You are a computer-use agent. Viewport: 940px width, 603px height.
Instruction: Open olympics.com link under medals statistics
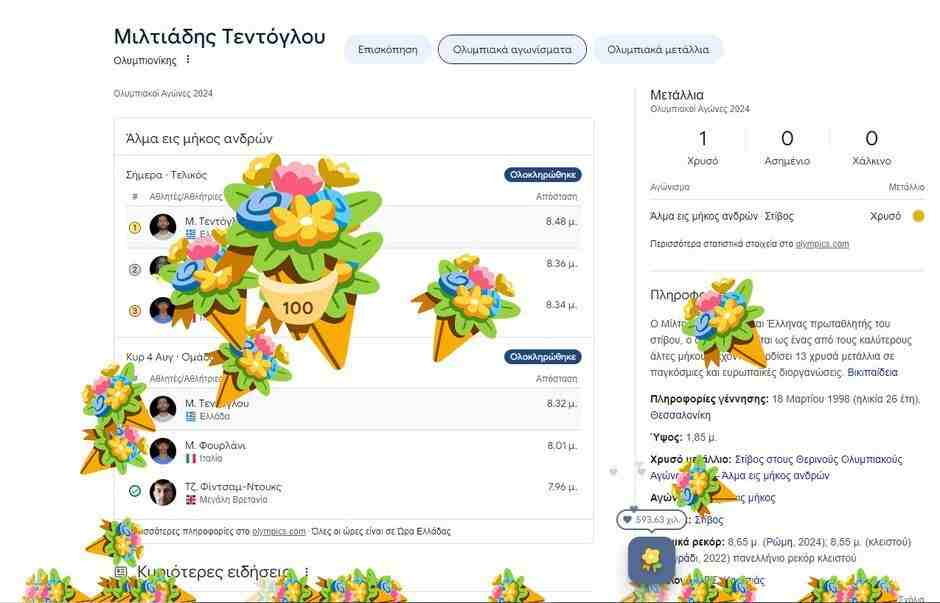coord(822,244)
